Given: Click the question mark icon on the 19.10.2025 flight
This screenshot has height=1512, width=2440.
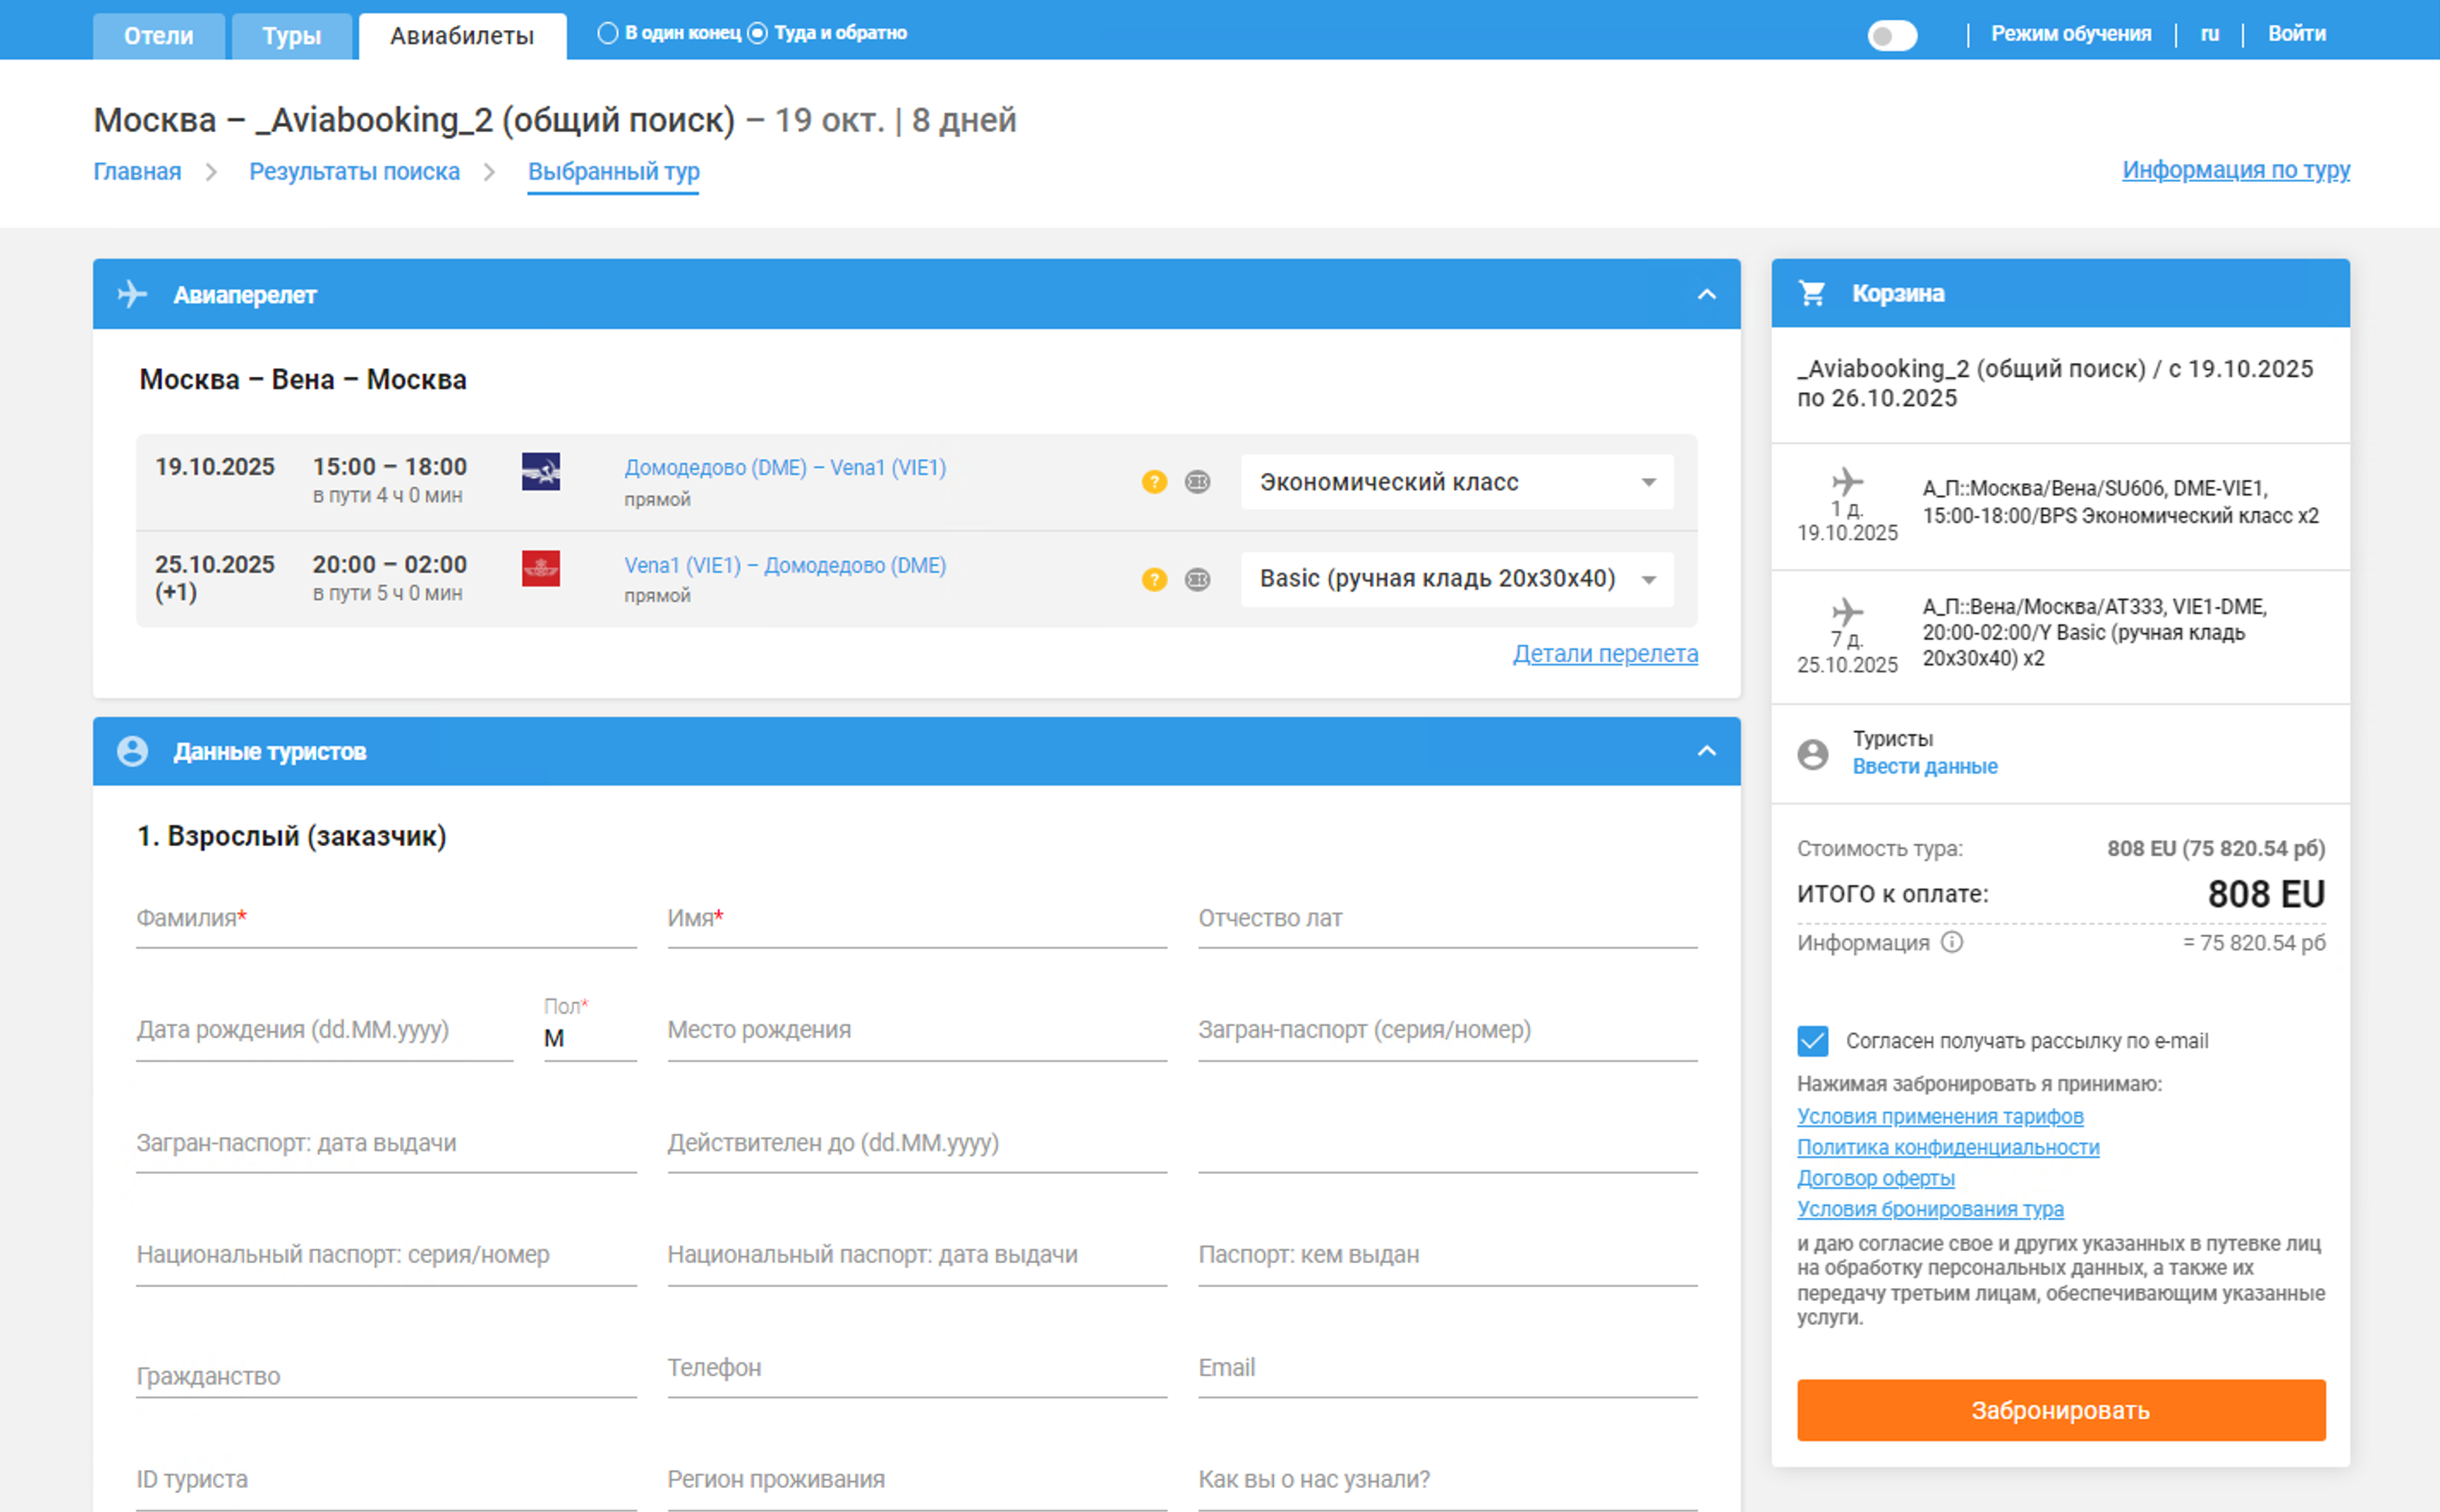Looking at the screenshot, I should click(1154, 482).
